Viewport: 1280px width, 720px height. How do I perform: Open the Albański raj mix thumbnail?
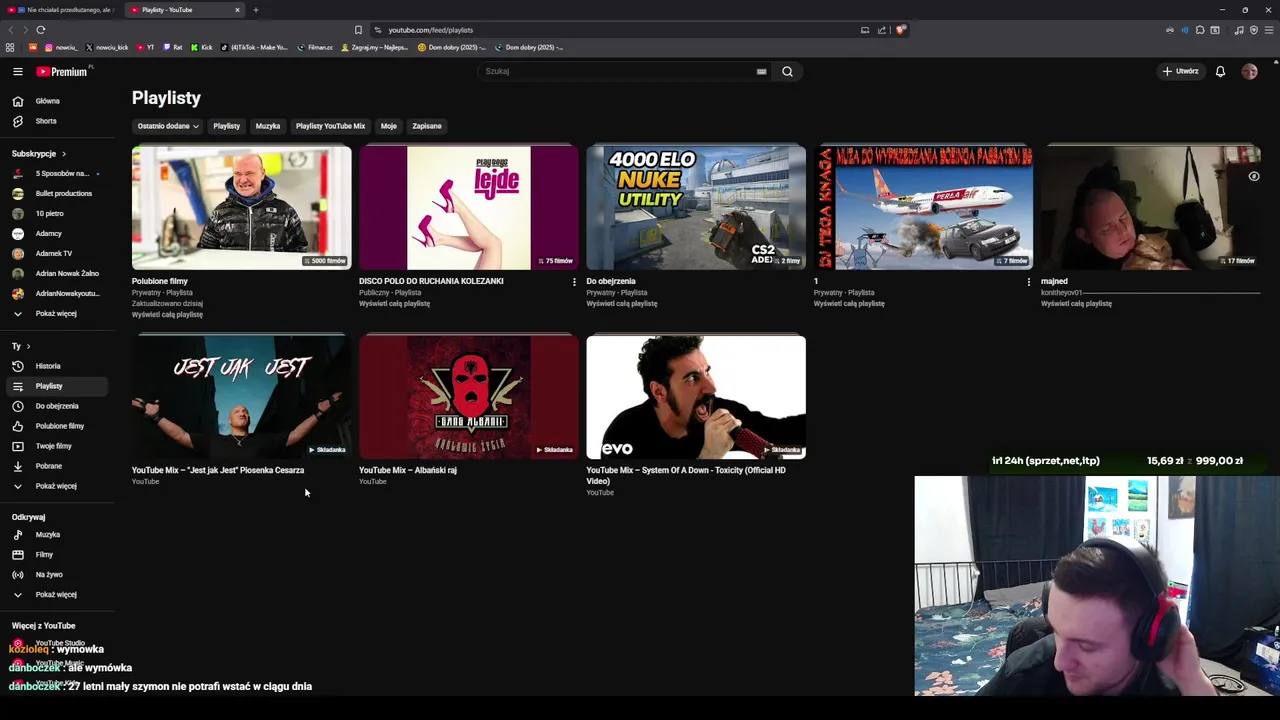[468, 397]
